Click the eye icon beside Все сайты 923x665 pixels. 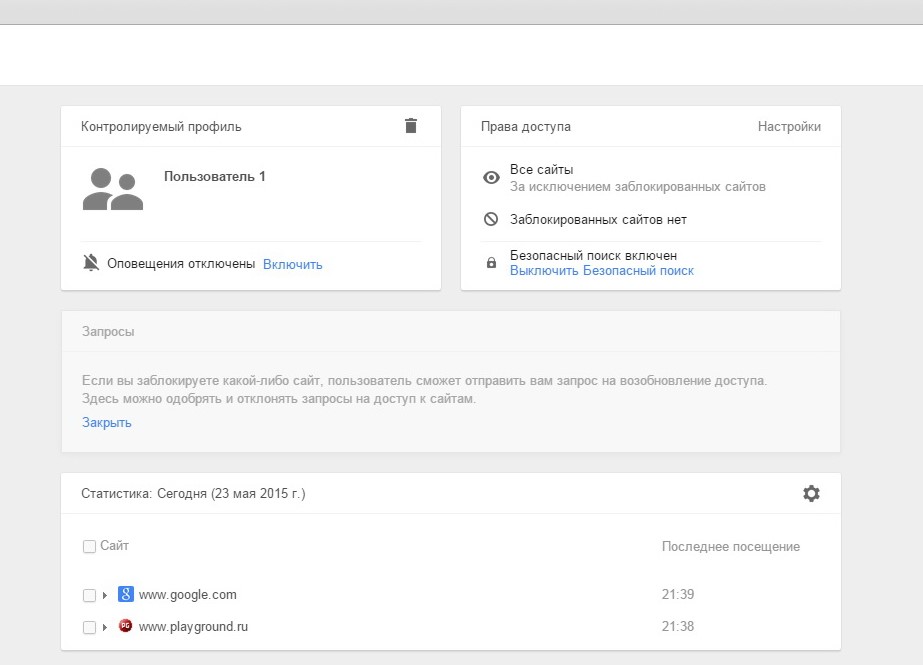tap(491, 177)
